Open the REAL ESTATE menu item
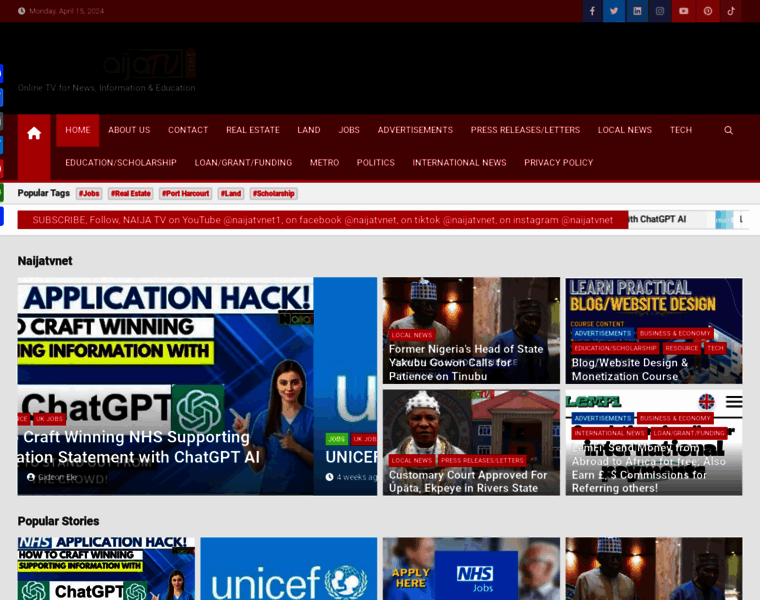 coord(253,130)
